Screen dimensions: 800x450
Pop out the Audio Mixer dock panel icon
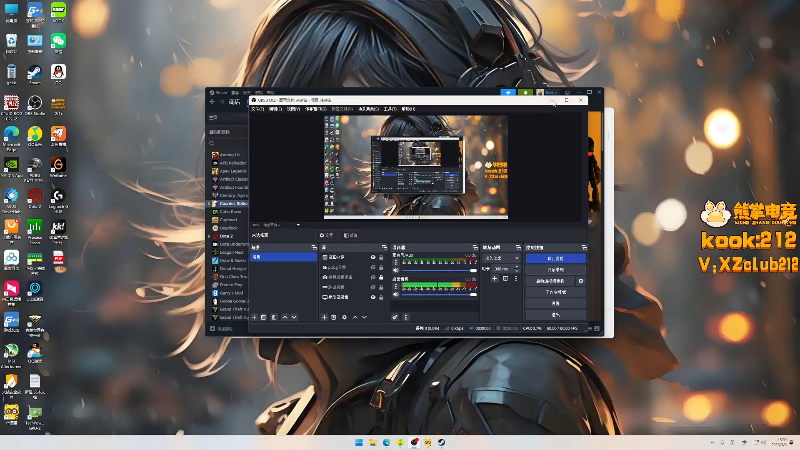[475, 247]
